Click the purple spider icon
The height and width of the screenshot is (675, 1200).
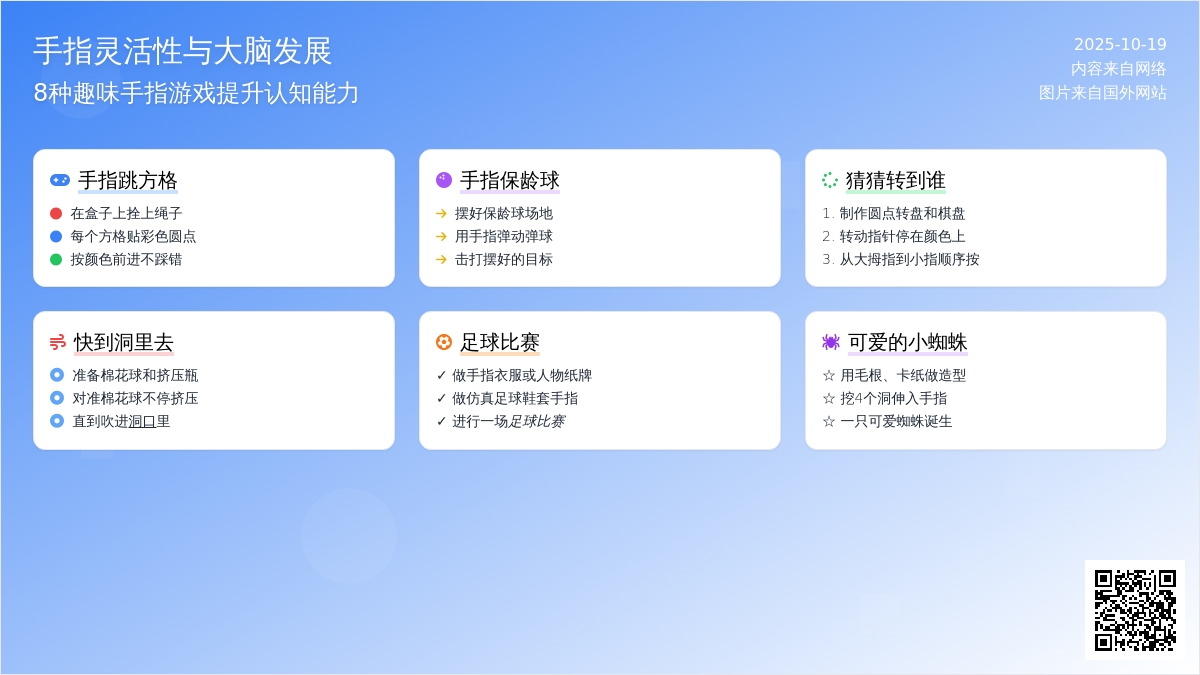coord(830,342)
